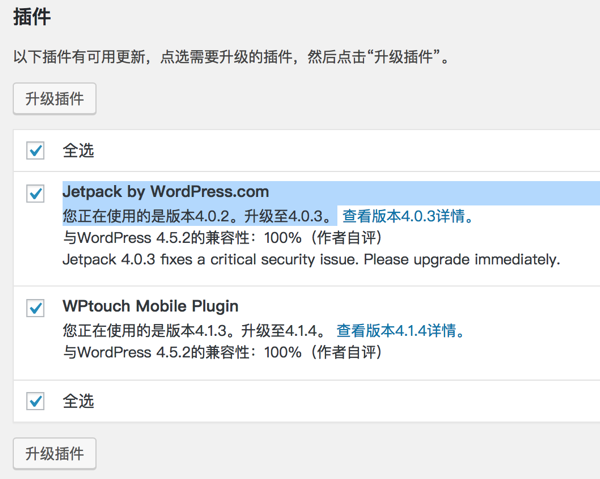Click Jetpack's WordPress 4.5.2 兼容性 line
The width and height of the screenshot is (600, 479).
[x=222, y=238]
